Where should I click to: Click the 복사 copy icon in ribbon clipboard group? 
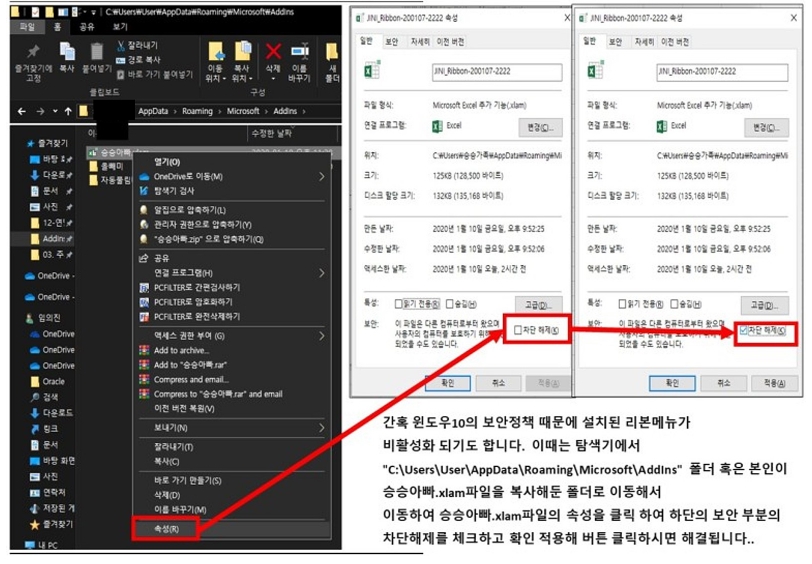pyautogui.click(x=67, y=51)
